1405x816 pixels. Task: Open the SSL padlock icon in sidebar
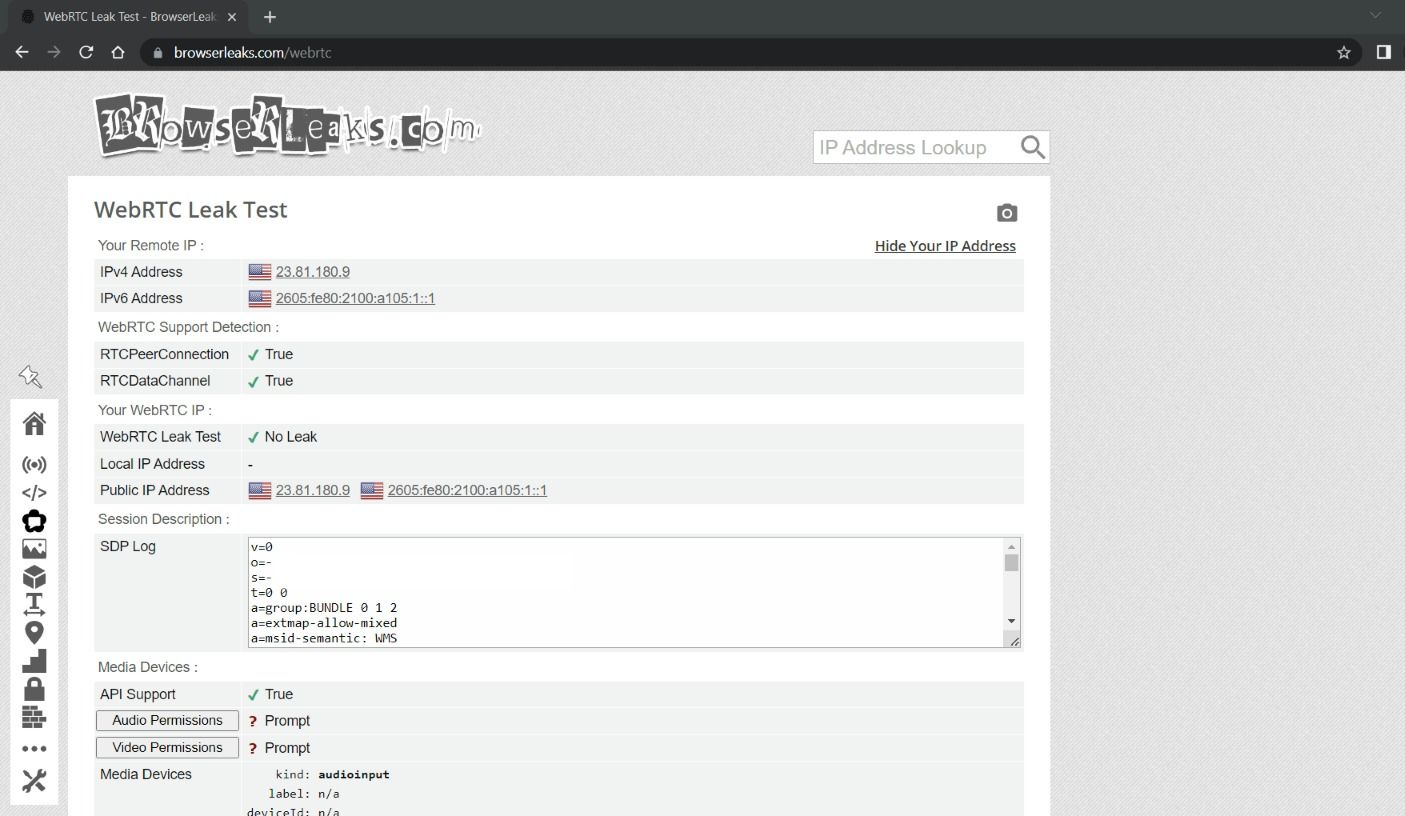(34, 689)
